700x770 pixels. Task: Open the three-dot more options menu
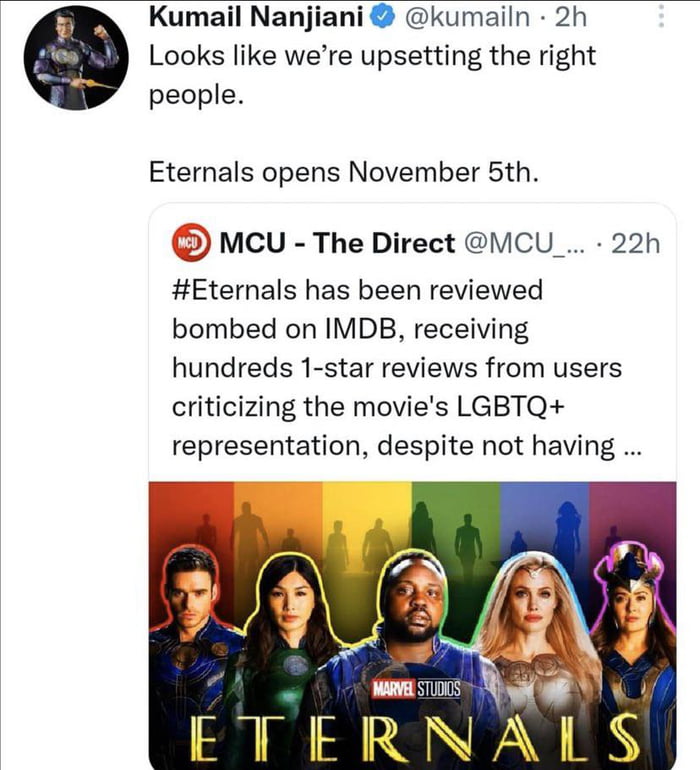pos(658,17)
